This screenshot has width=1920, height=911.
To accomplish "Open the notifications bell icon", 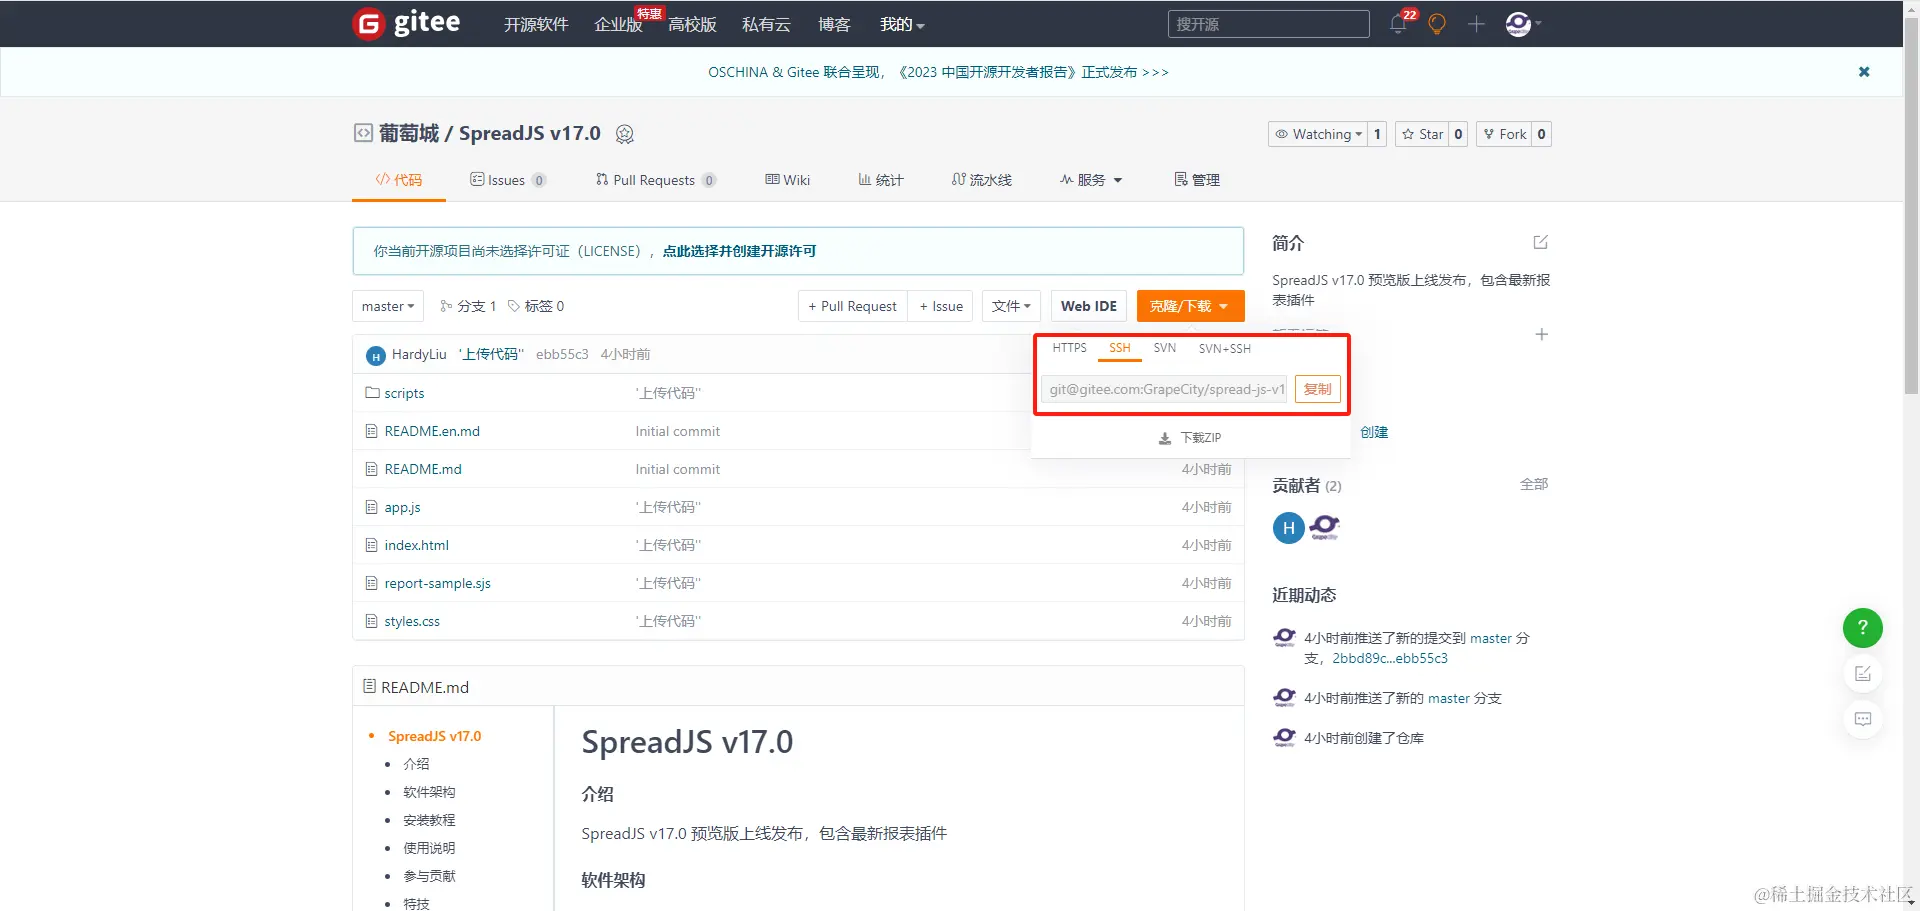I will [x=1398, y=24].
